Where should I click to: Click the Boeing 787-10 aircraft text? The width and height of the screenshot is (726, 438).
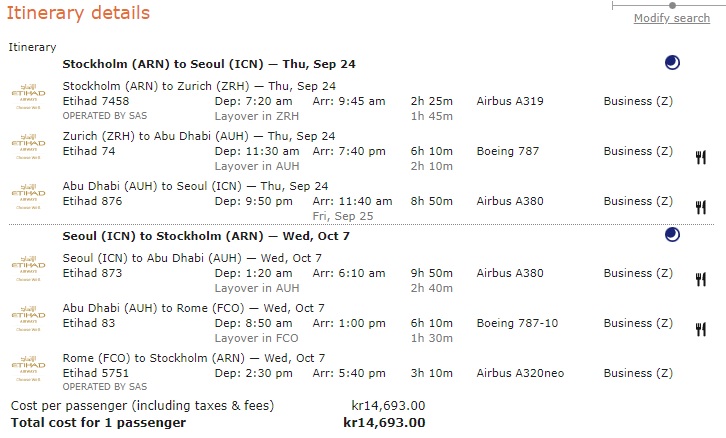[x=517, y=323]
